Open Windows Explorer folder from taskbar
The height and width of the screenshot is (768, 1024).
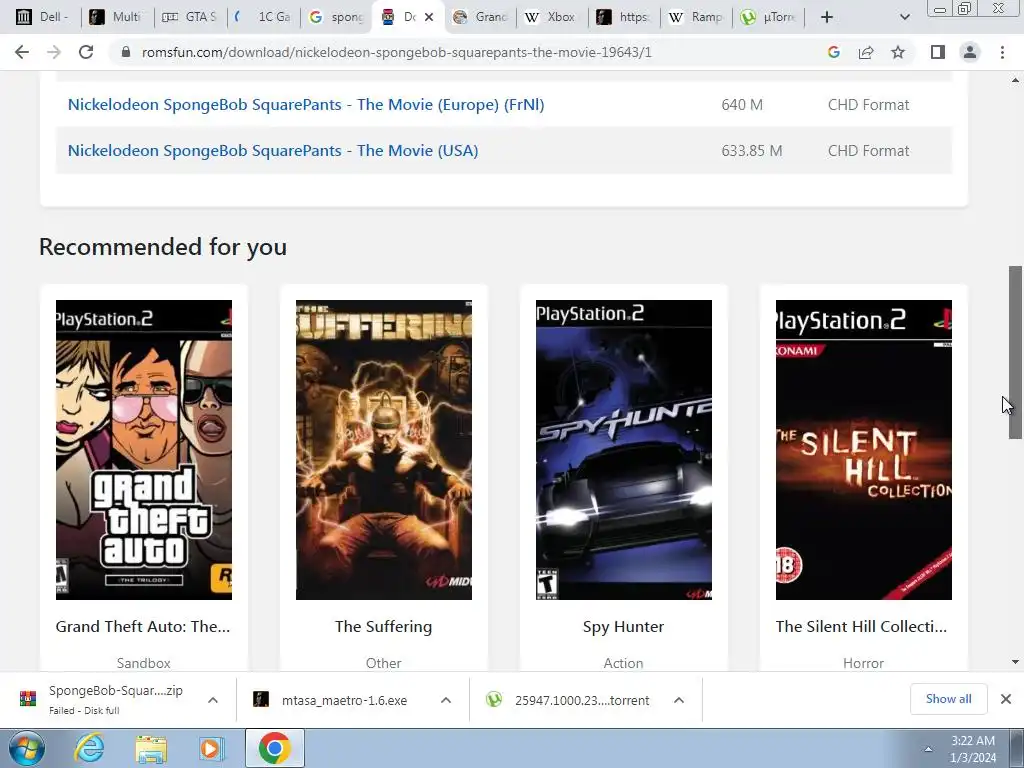click(x=151, y=748)
